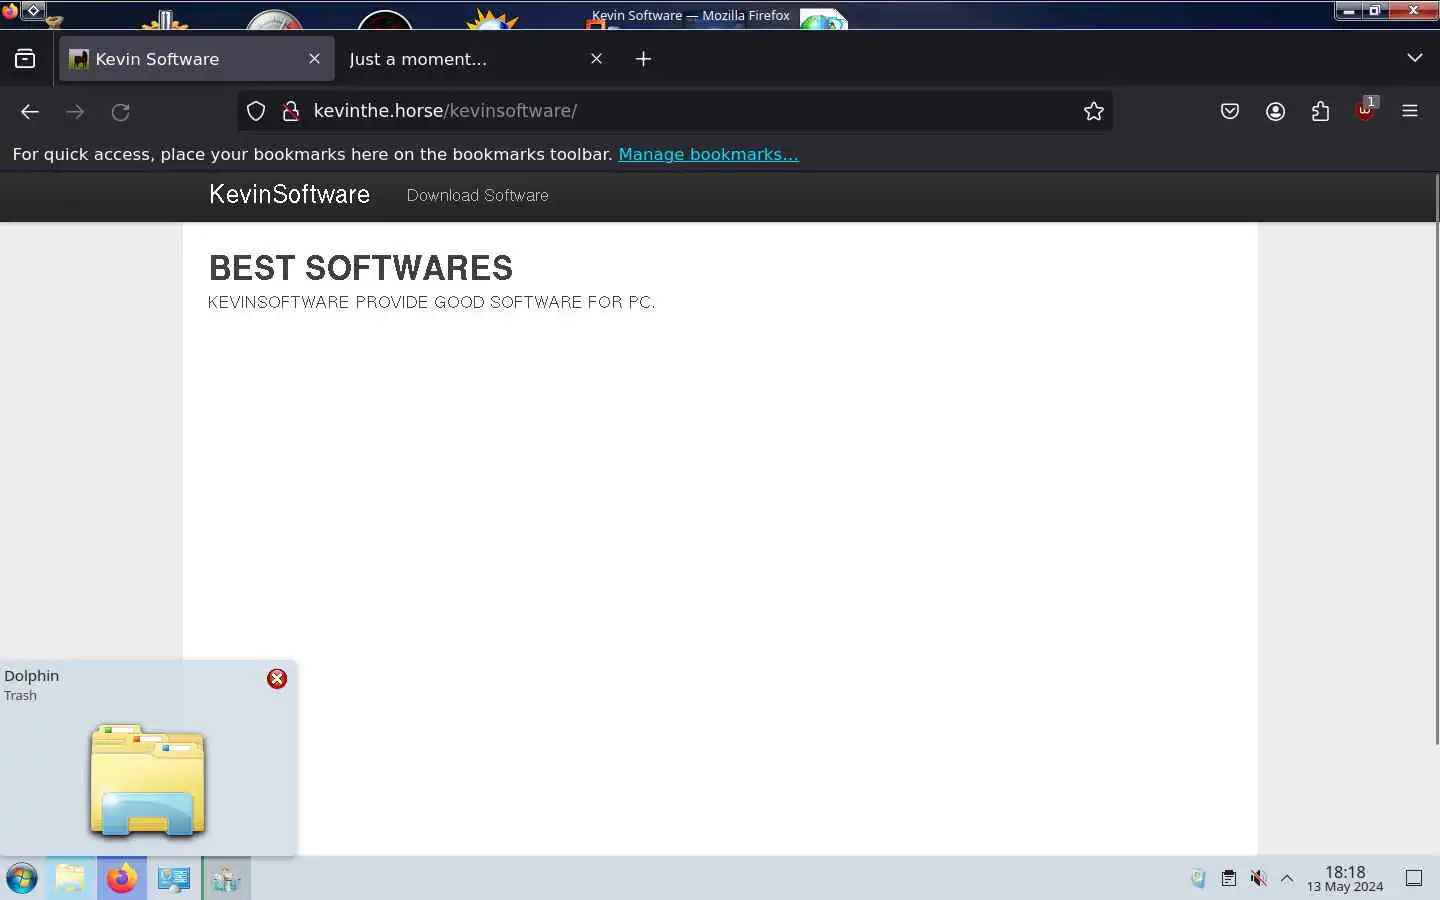Open the night color tray icon
This screenshot has width=1440, height=900.
(1198, 879)
